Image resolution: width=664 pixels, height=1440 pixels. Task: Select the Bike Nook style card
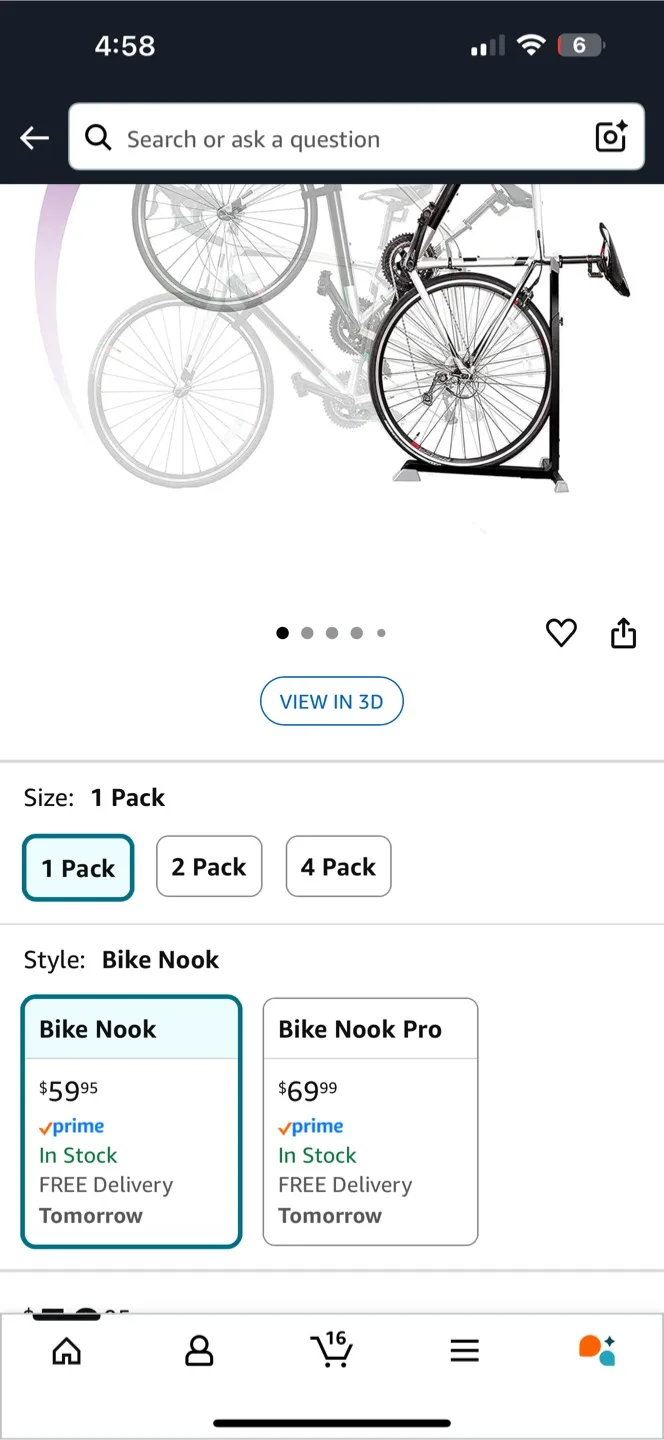131,1120
